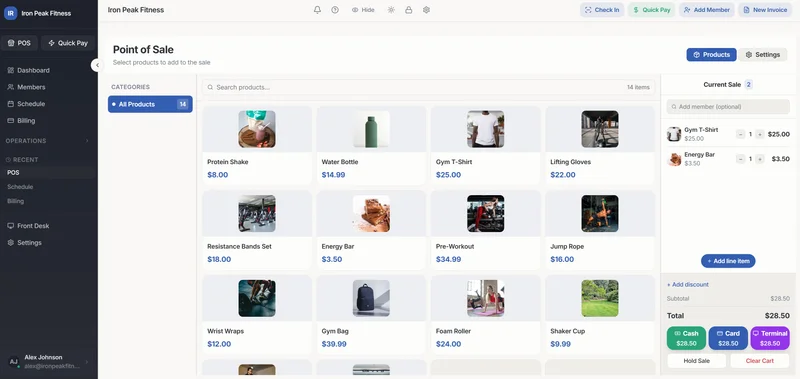Select recent POS entry
The image size is (800, 379).
[13, 173]
